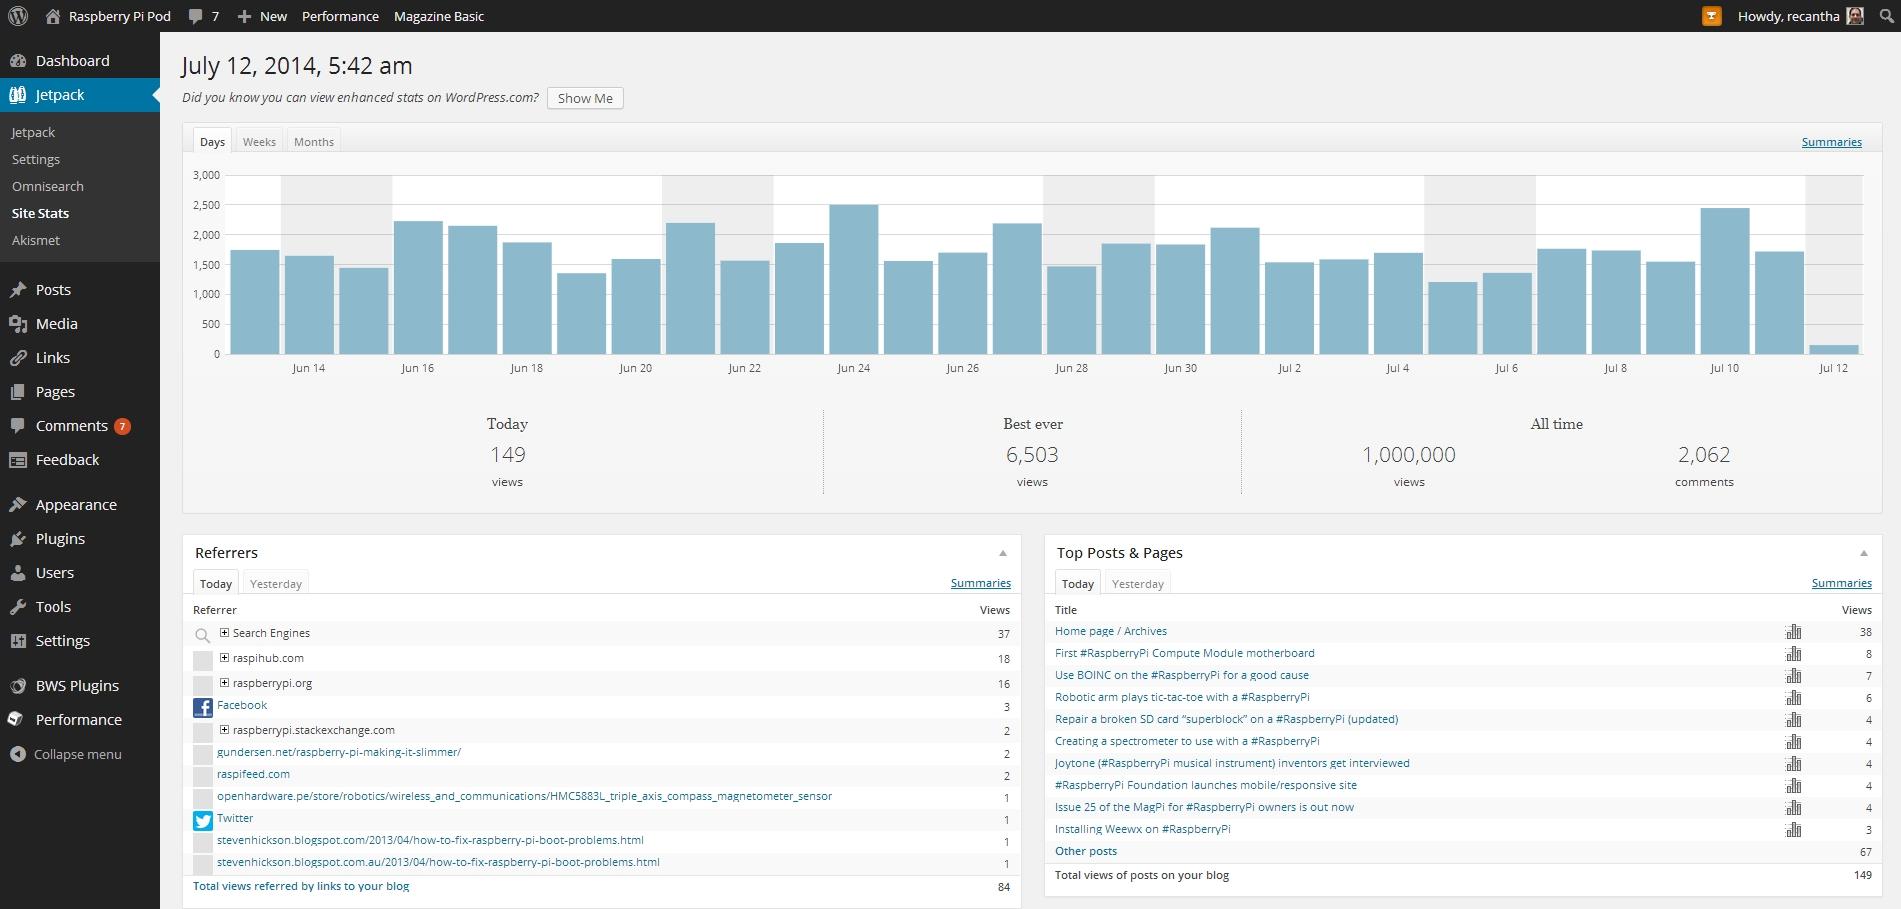The image size is (1901, 909).
Task: Click "Collapse menu" to shrink the sidebar
Action: click(66, 754)
